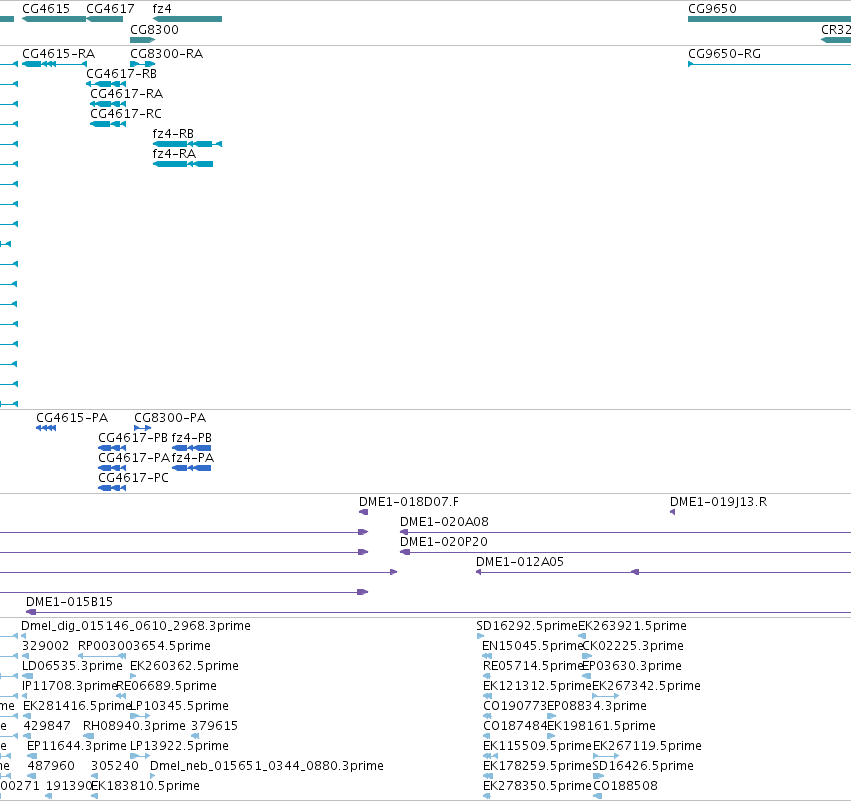
Task: Click the EP03630.3prime EST label
Action: [x=632, y=666]
